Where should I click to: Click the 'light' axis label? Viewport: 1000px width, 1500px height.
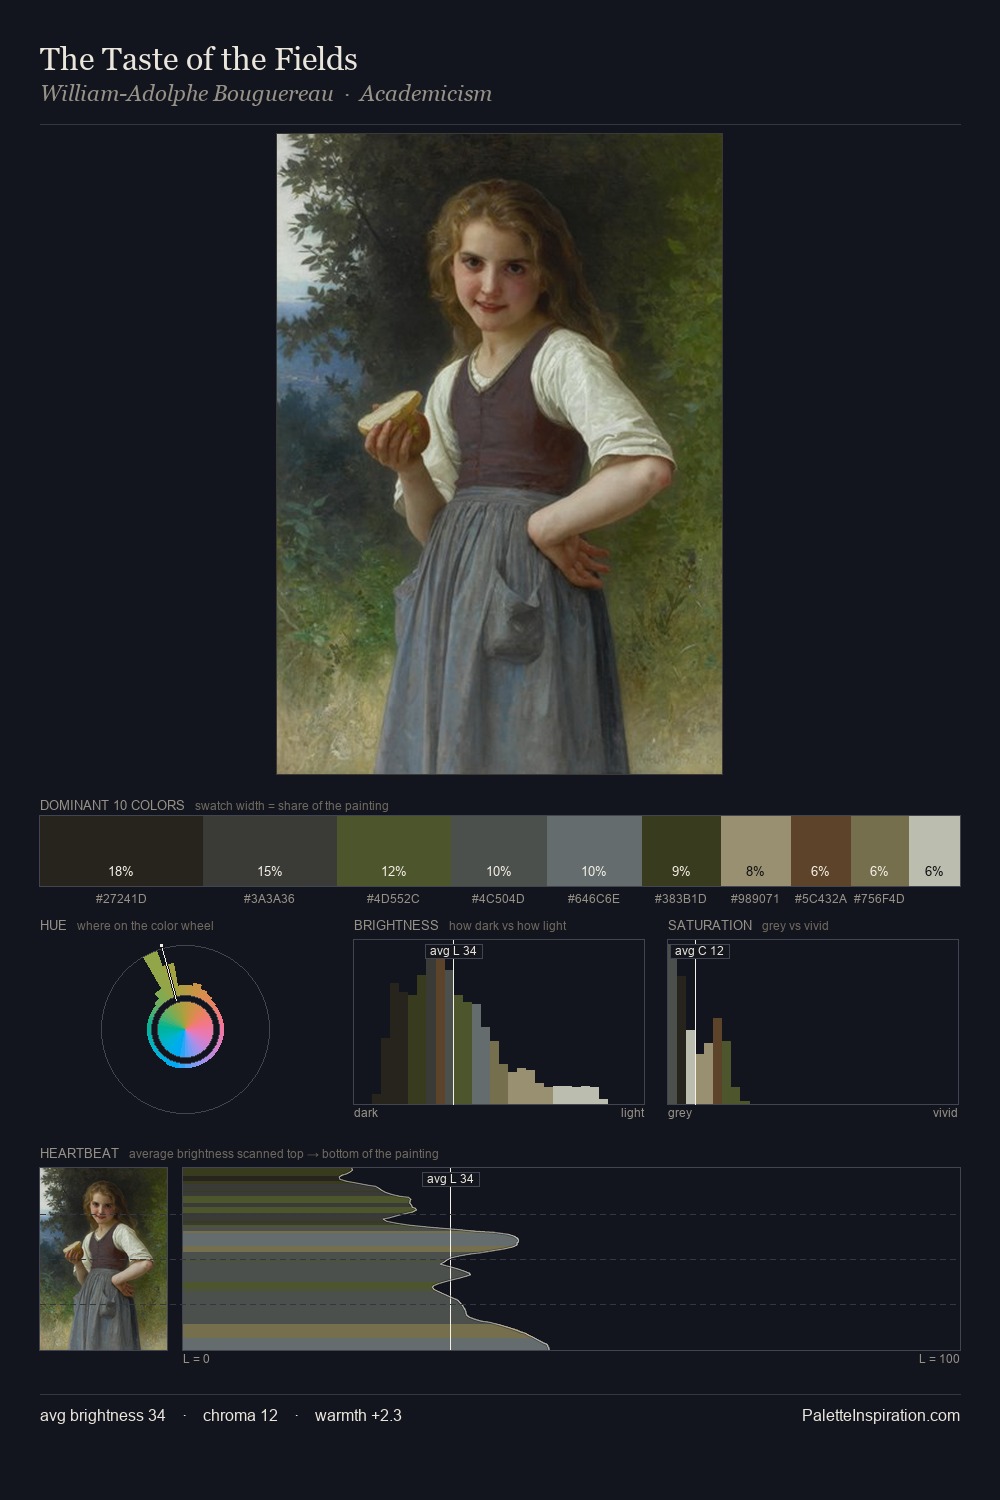[632, 1113]
